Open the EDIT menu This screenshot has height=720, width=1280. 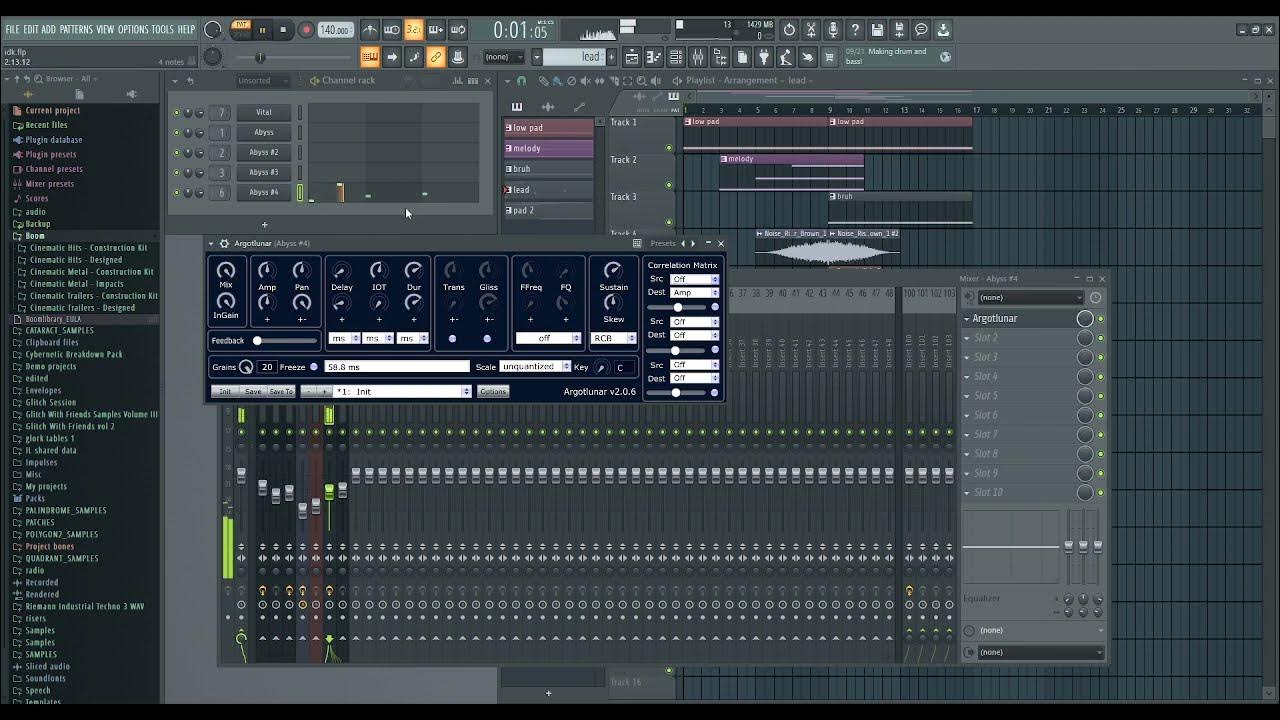(31, 30)
